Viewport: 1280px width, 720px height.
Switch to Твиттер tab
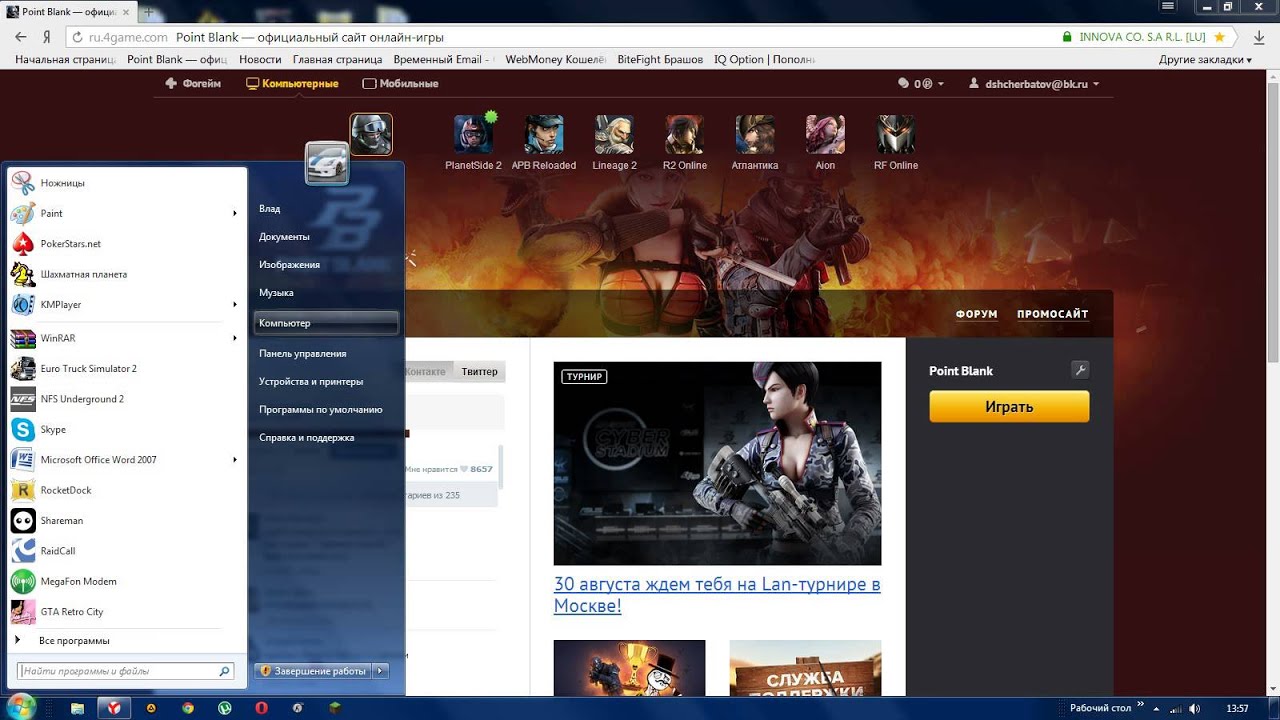[x=479, y=371]
